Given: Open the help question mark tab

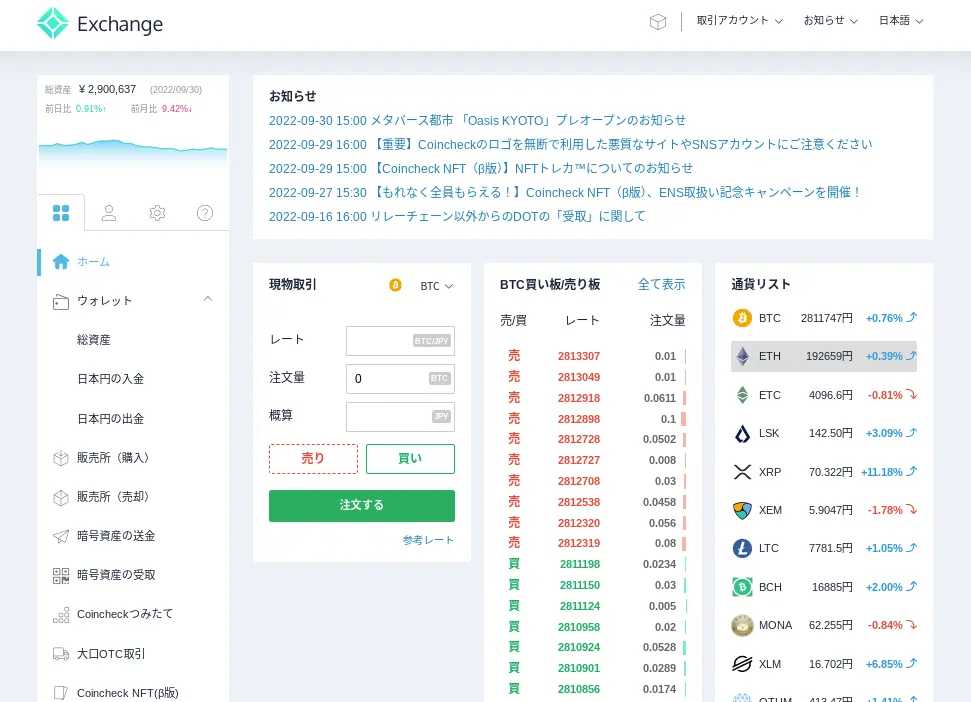Looking at the screenshot, I should [x=205, y=213].
